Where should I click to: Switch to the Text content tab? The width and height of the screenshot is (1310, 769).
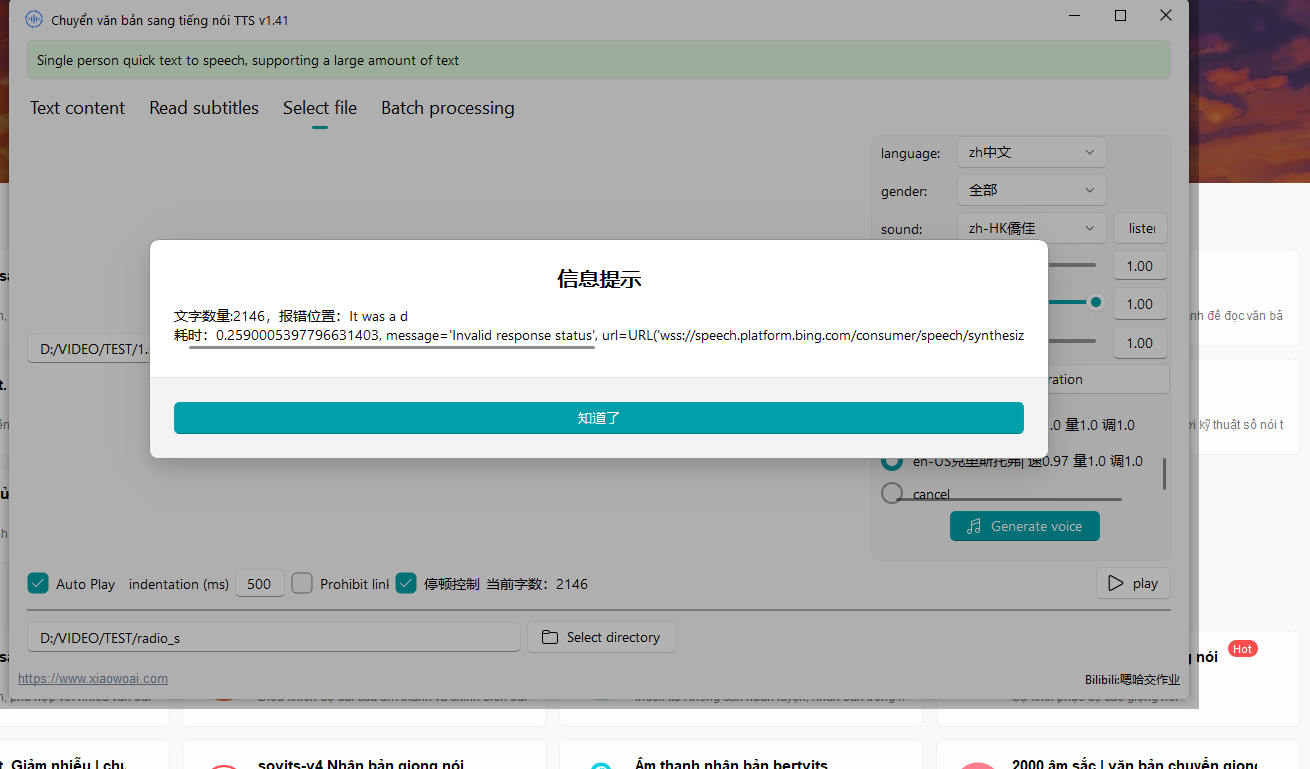click(77, 108)
